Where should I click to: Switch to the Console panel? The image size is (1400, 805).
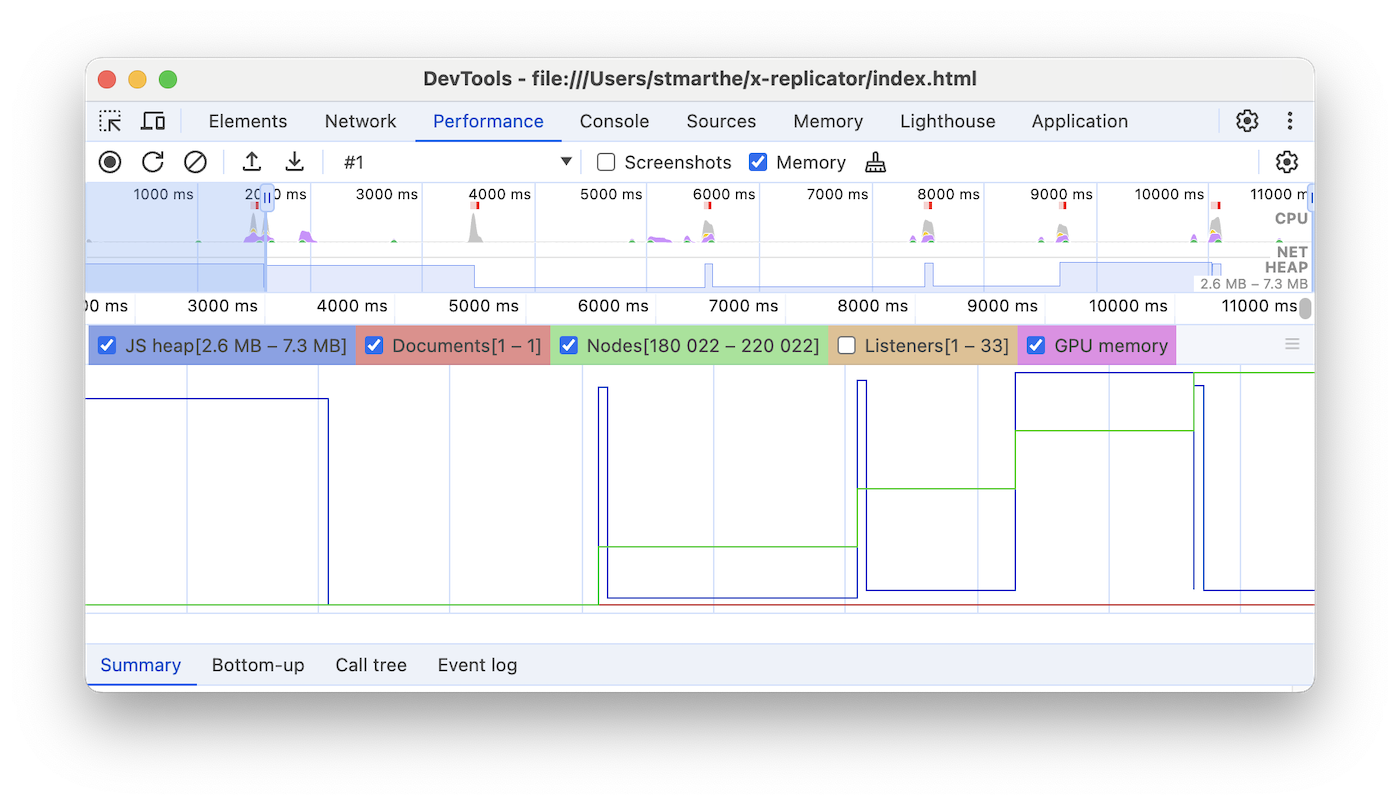tap(614, 120)
